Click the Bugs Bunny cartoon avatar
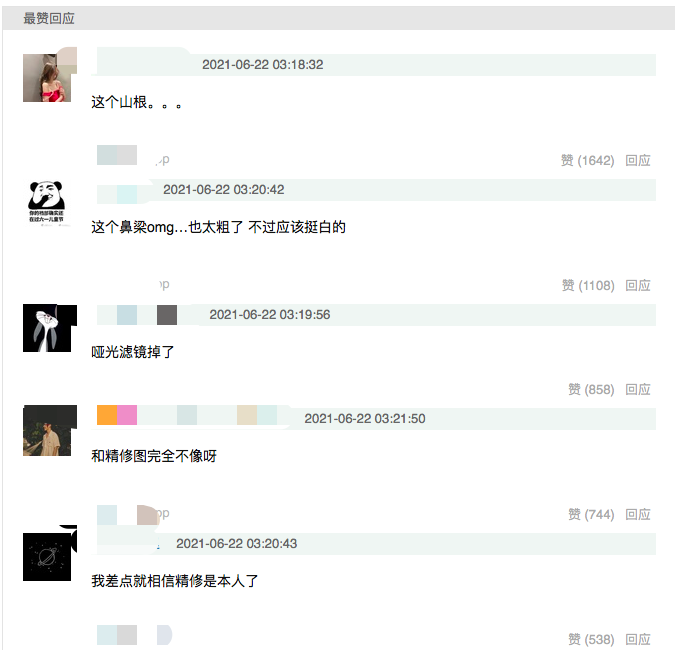The image size is (675, 650). [x=47, y=328]
